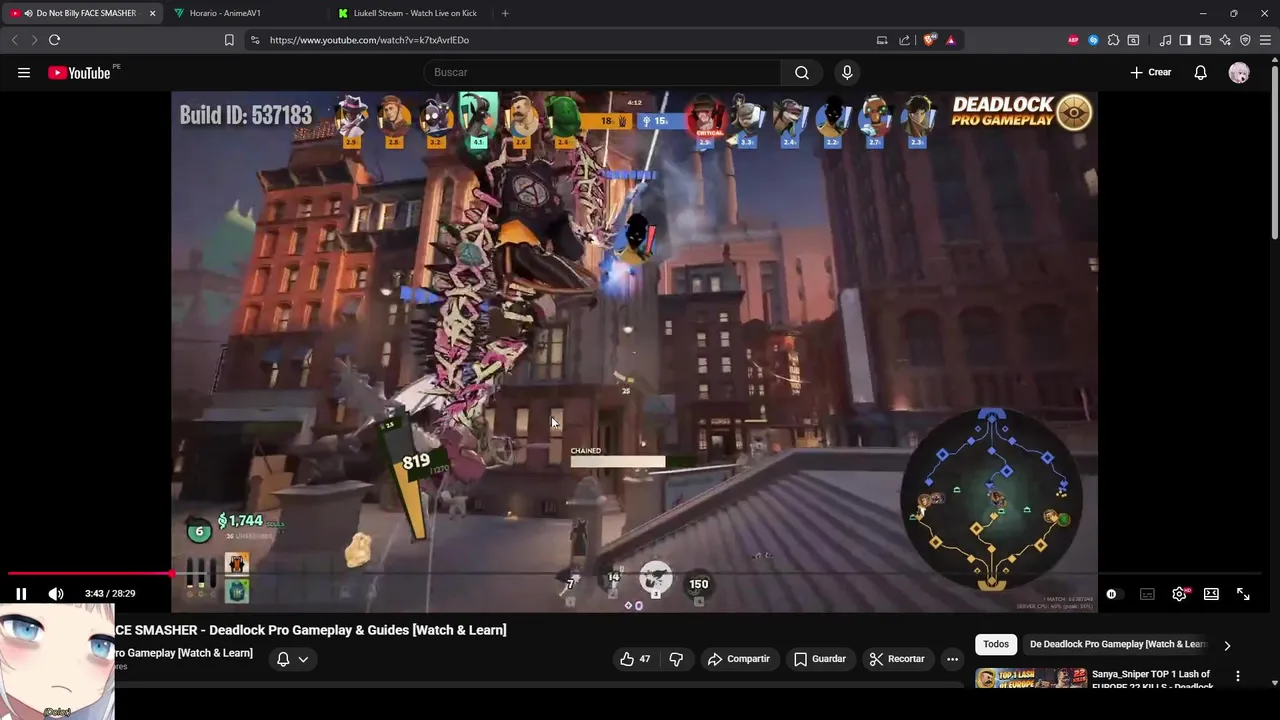Viewport: 1280px width, 720px height.
Task: Install app / cast screen icon in address bar
Action: [x=881, y=40]
